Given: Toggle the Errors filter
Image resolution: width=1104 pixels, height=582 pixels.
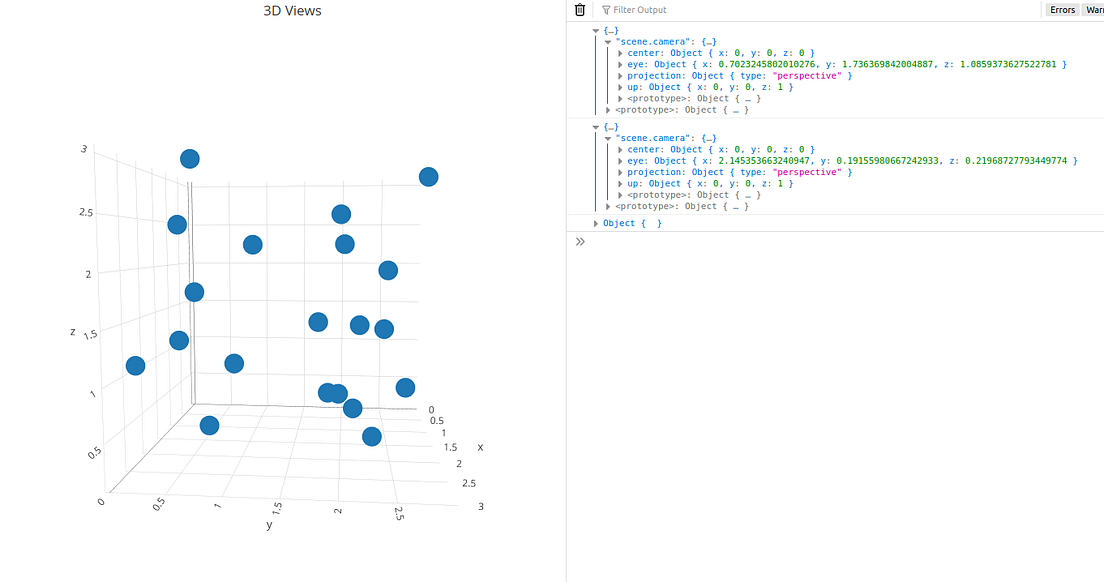Looking at the screenshot, I should tap(1061, 9).
